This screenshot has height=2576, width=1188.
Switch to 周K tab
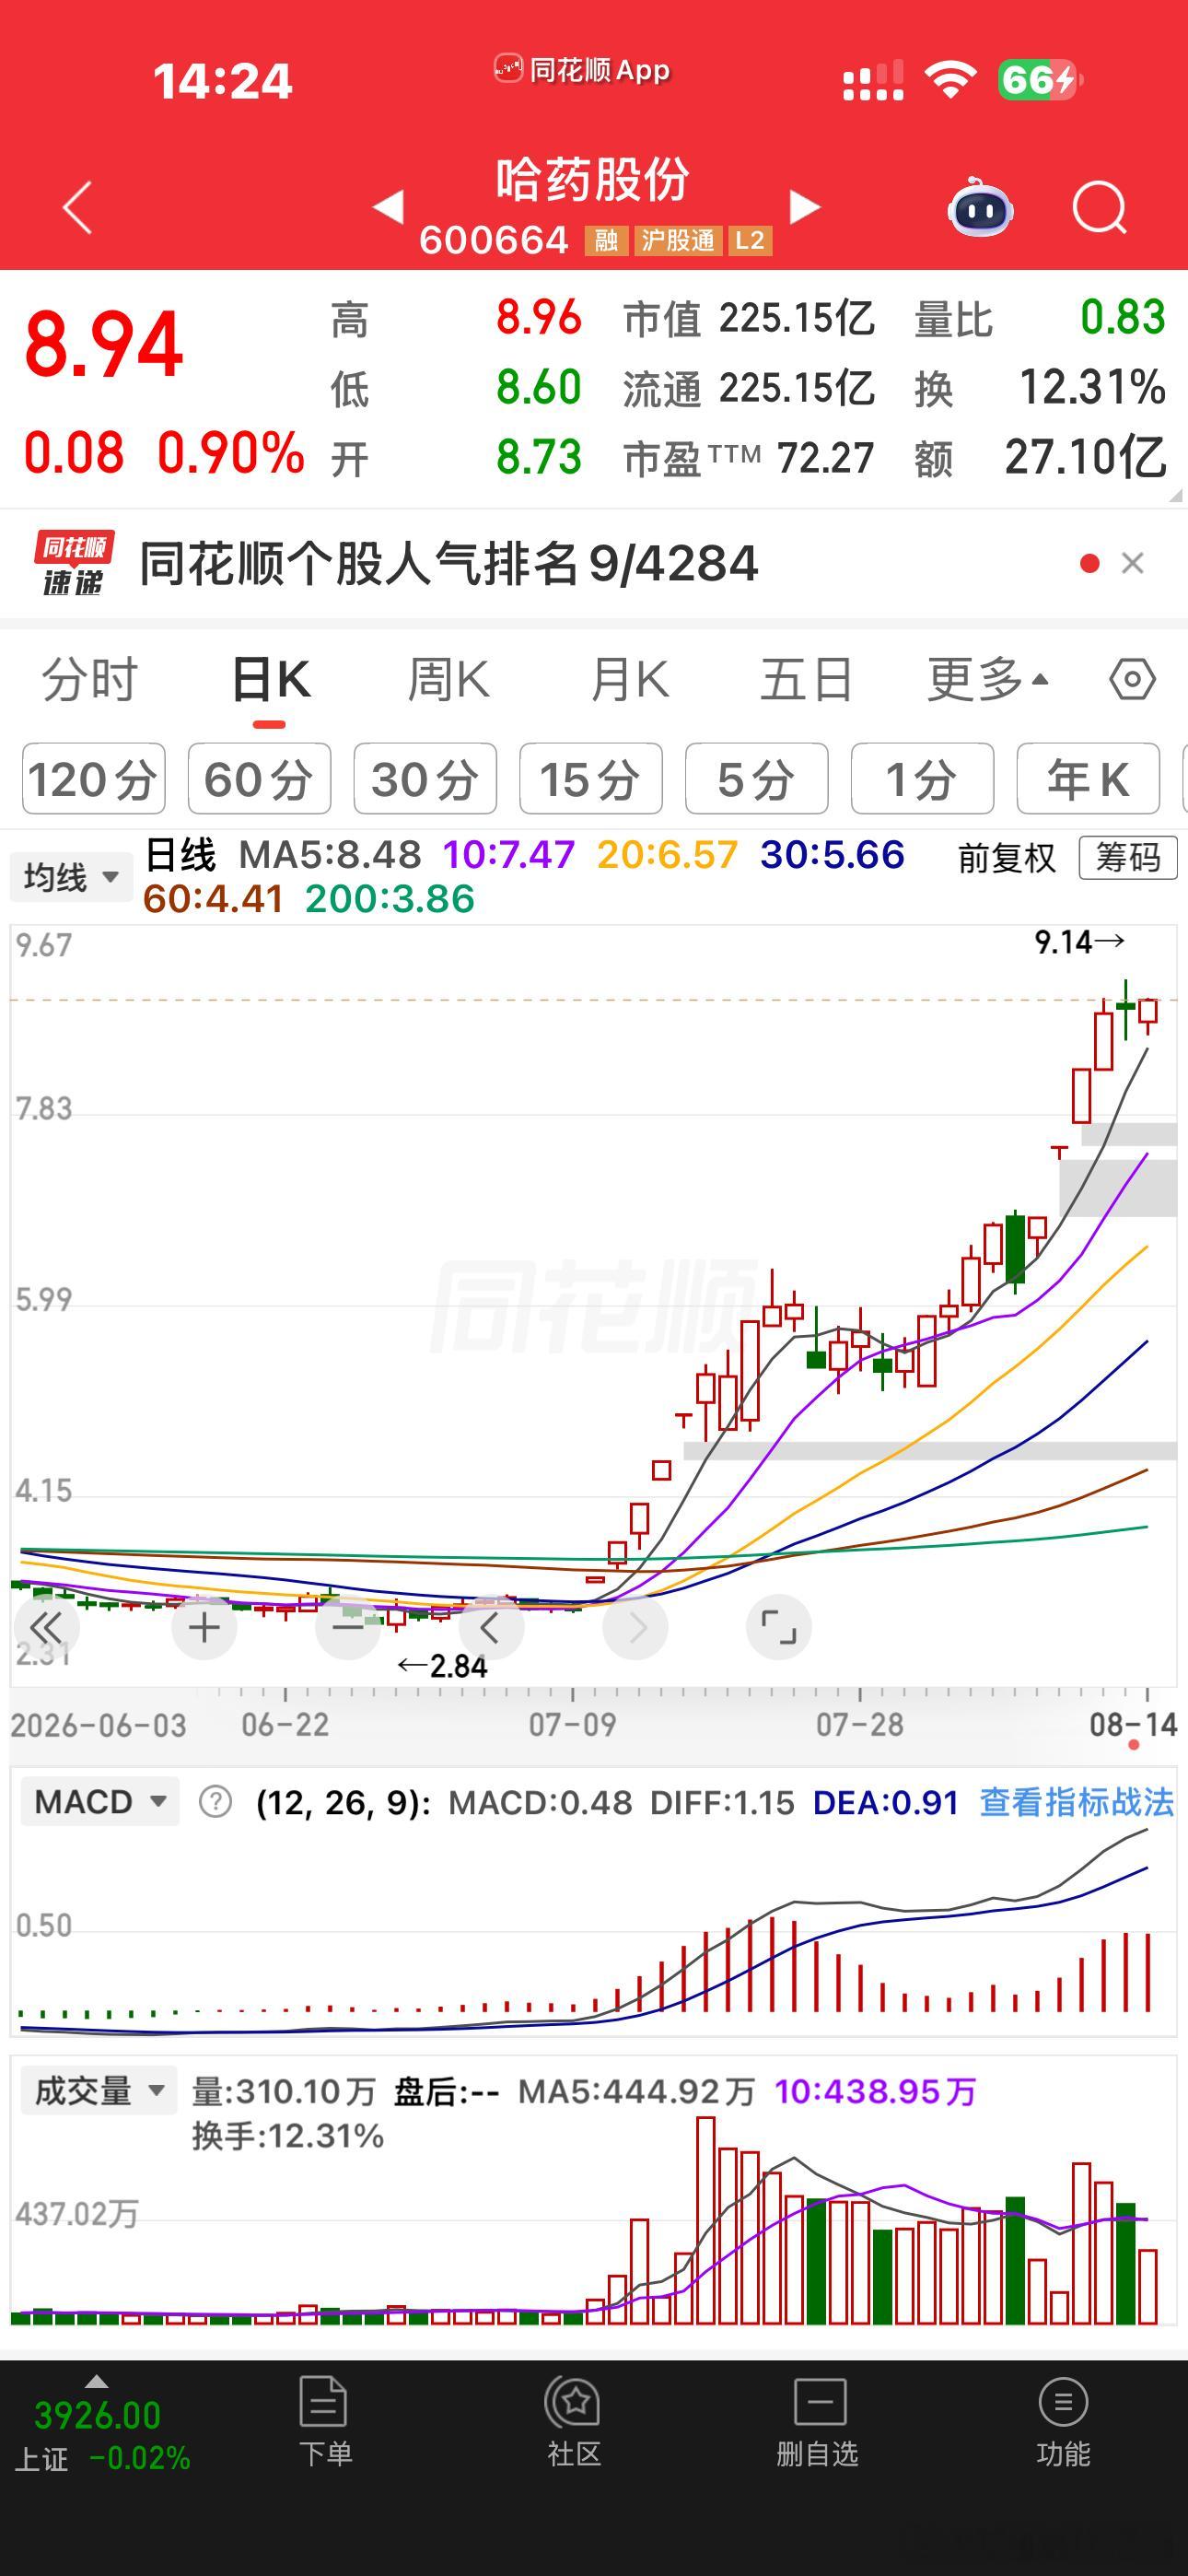[448, 680]
